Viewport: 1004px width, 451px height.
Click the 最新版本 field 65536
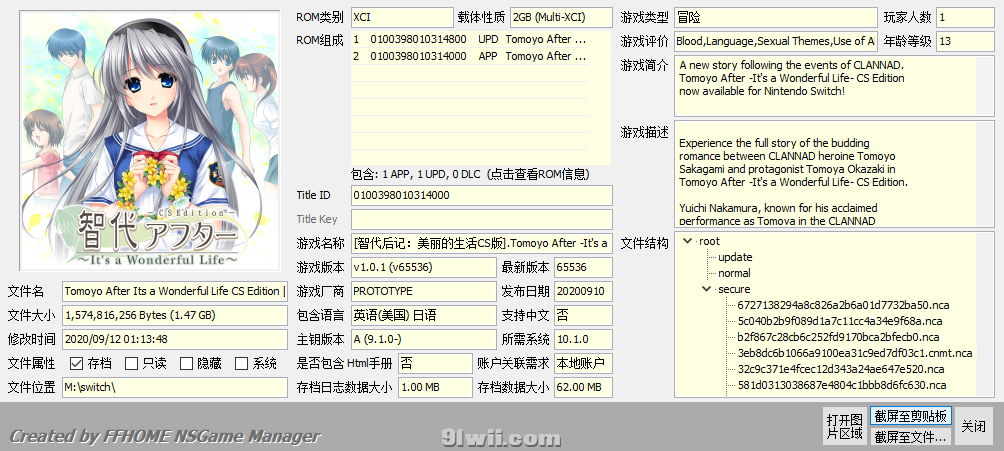[583, 267]
